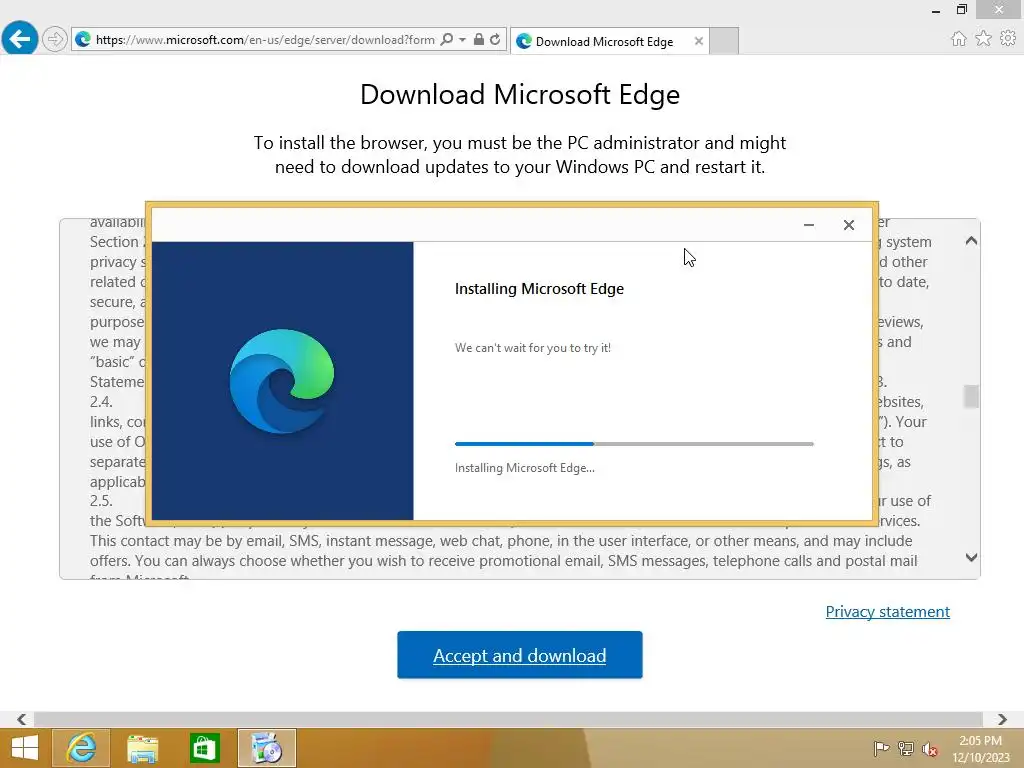
Task: Click horizontal scrollbar left arrow
Action: (x=22, y=719)
